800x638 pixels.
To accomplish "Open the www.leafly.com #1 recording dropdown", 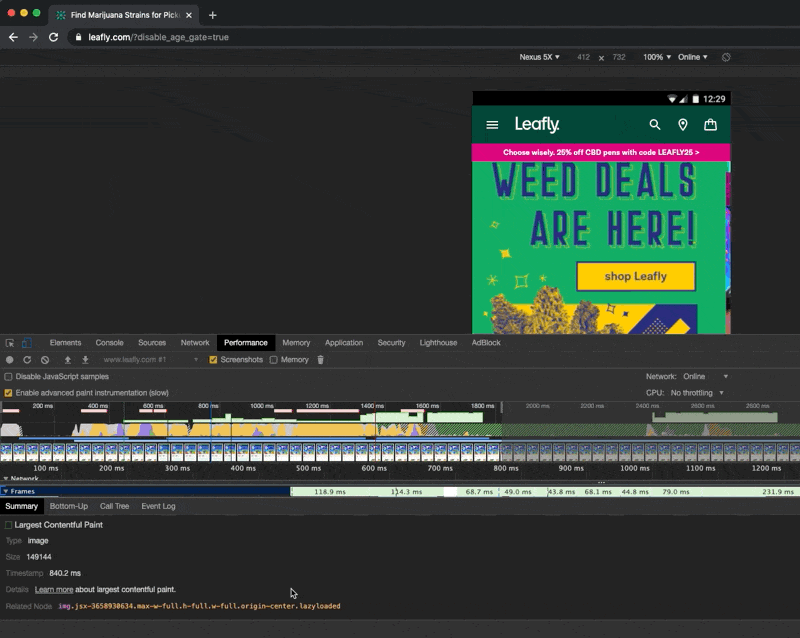I will (150, 360).
